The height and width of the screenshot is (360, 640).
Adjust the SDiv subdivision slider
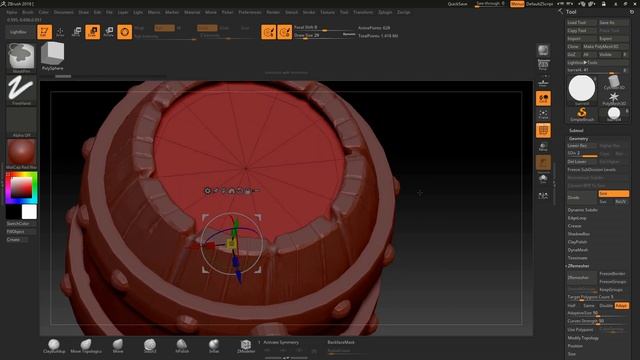coord(582,153)
